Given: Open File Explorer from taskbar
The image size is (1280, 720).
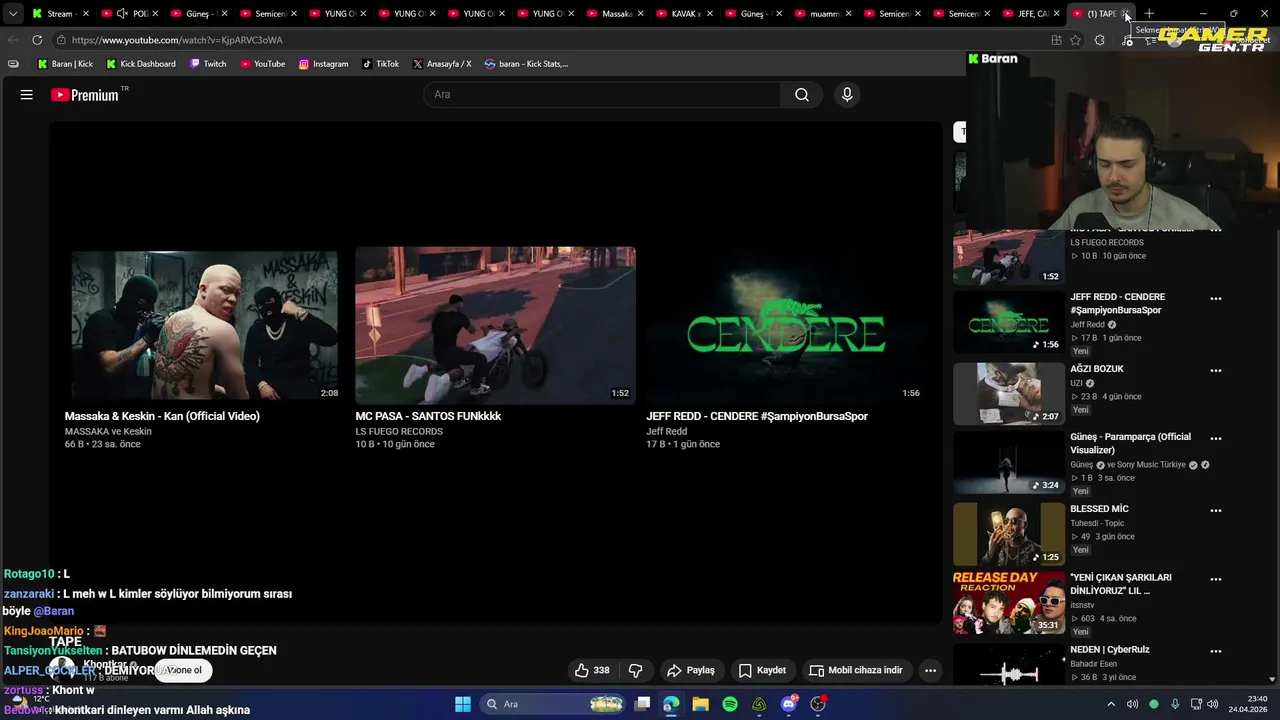Looking at the screenshot, I should [700, 704].
